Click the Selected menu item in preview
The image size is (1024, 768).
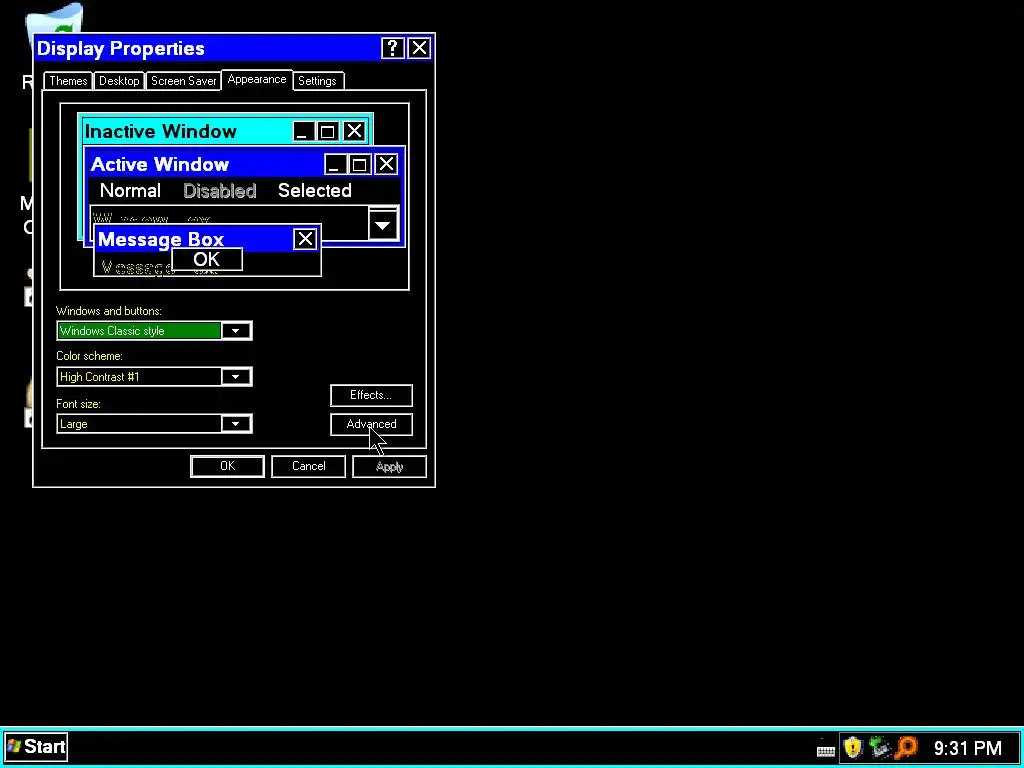pos(315,191)
